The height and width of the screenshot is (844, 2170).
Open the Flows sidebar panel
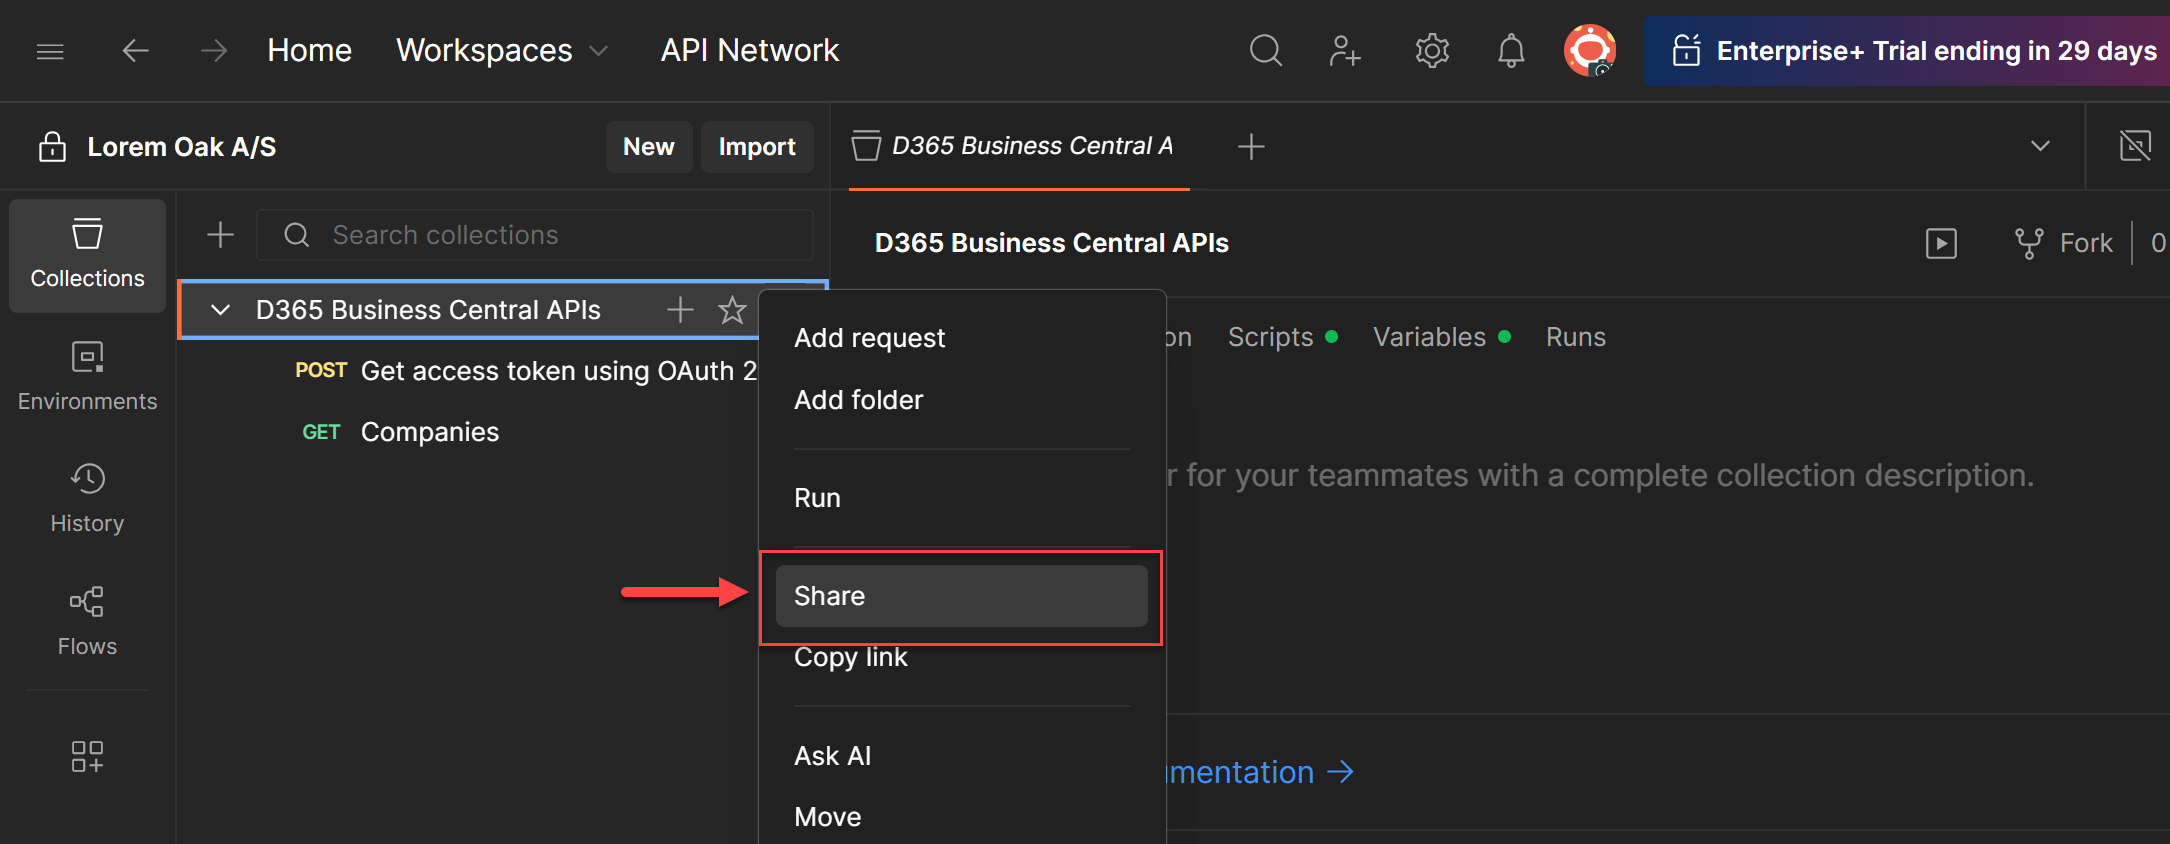click(x=88, y=622)
